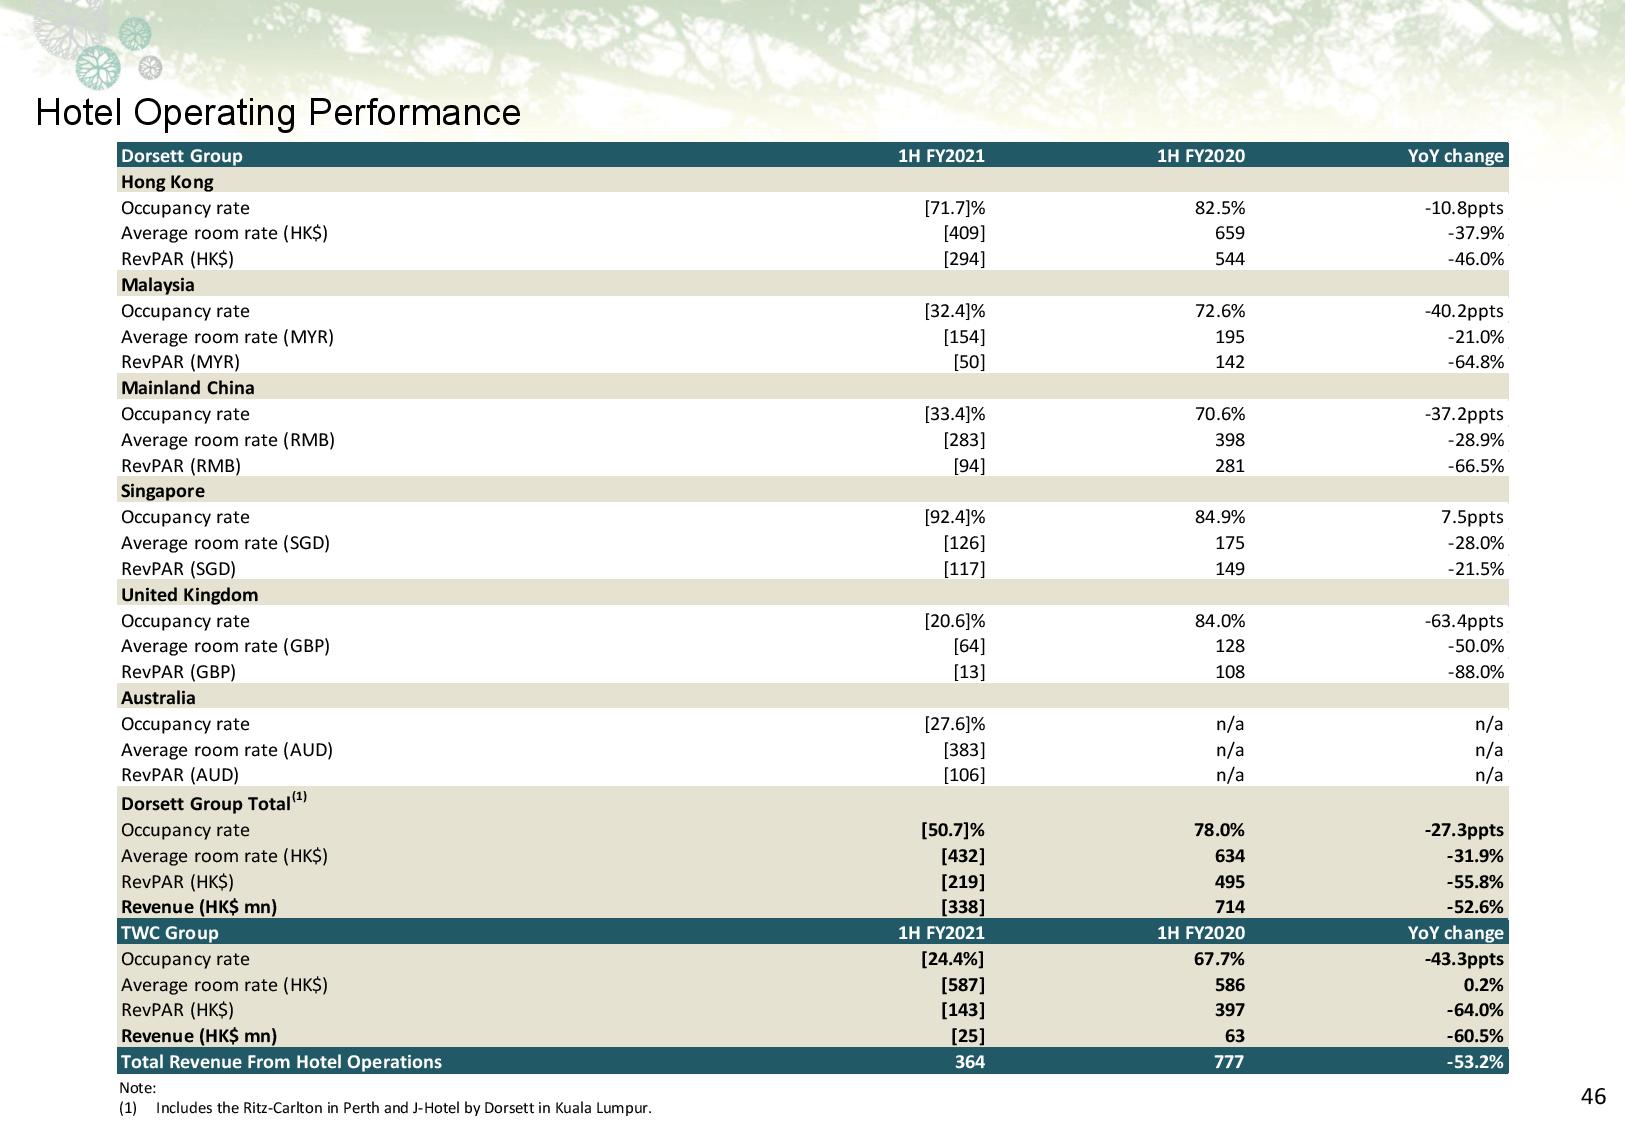Image resolution: width=1625 pixels, height=1125 pixels.
Task: Click the Average room rate (SGD) label
Action: tap(225, 543)
